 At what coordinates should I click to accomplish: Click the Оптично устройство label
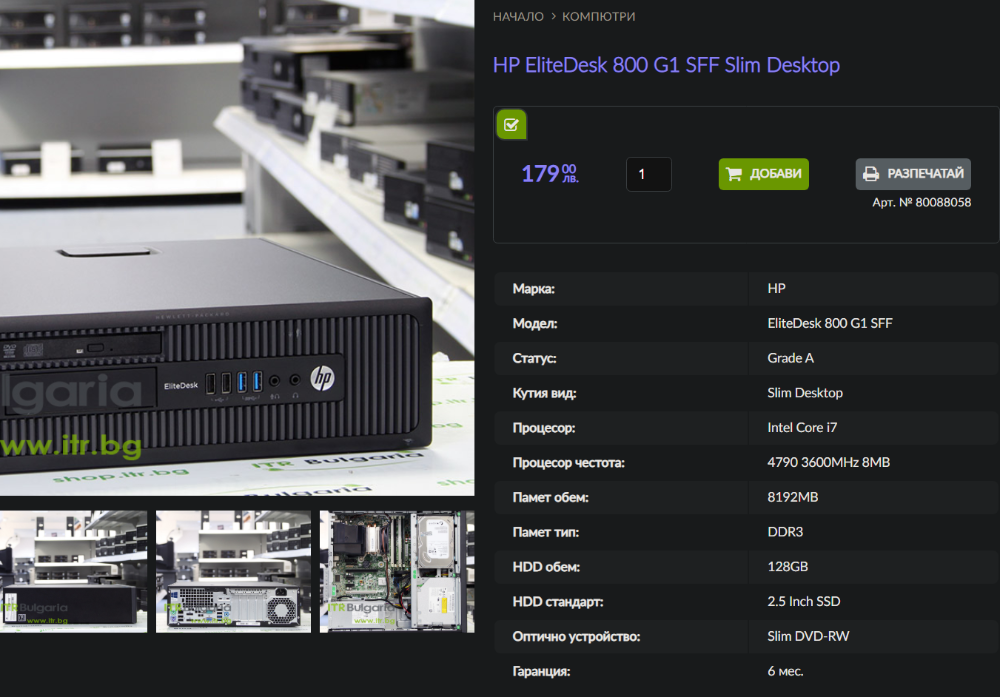click(576, 636)
